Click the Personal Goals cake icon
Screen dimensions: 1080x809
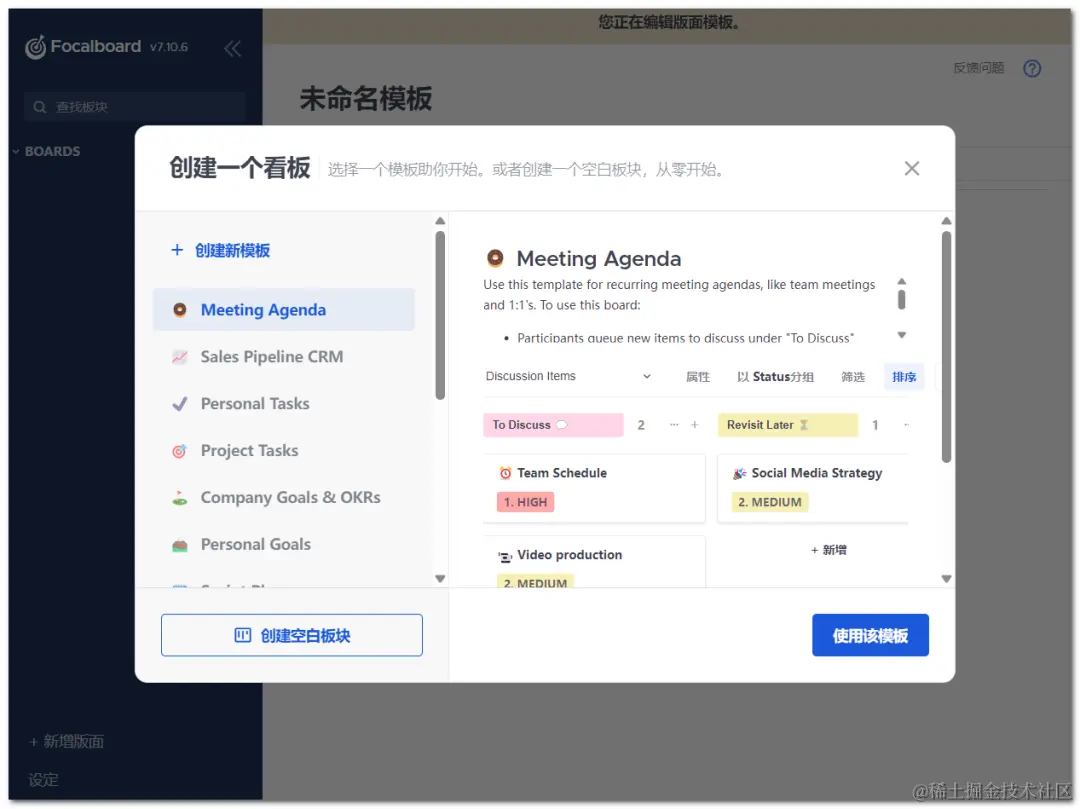click(180, 545)
